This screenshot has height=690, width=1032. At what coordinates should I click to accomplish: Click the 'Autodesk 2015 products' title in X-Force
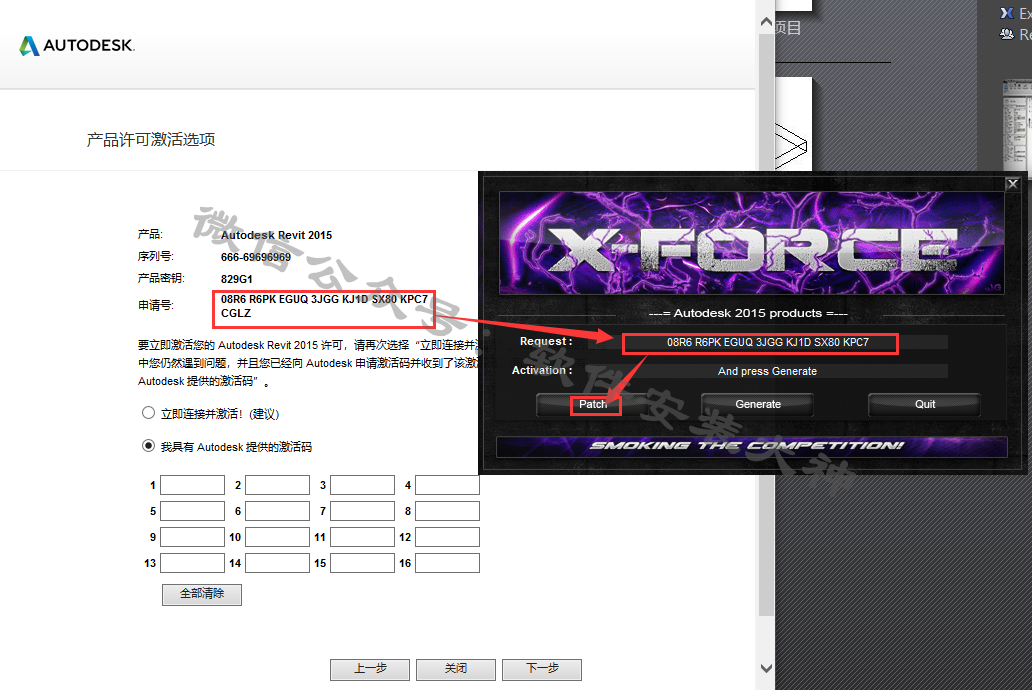click(x=748, y=313)
